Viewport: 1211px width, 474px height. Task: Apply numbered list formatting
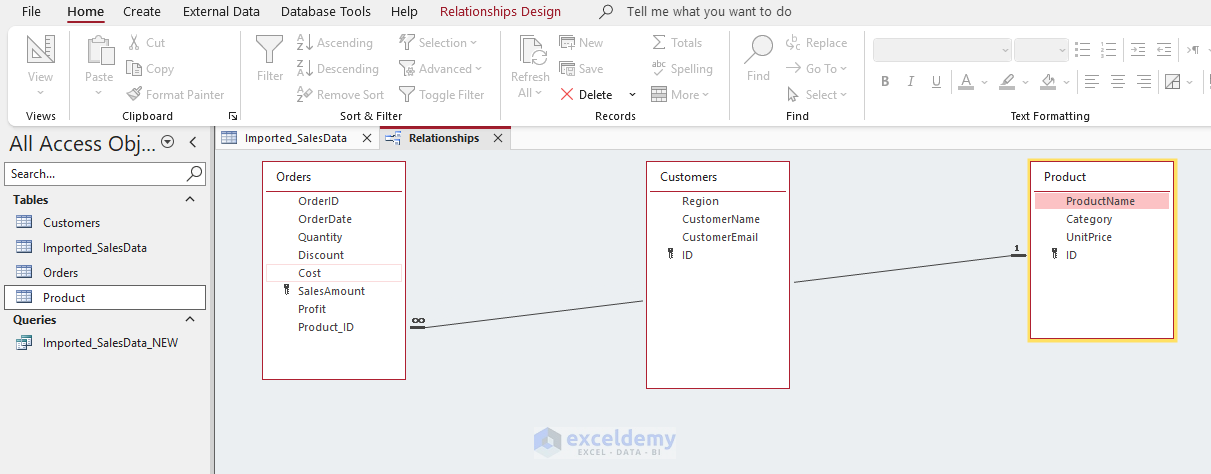pyautogui.click(x=1108, y=50)
